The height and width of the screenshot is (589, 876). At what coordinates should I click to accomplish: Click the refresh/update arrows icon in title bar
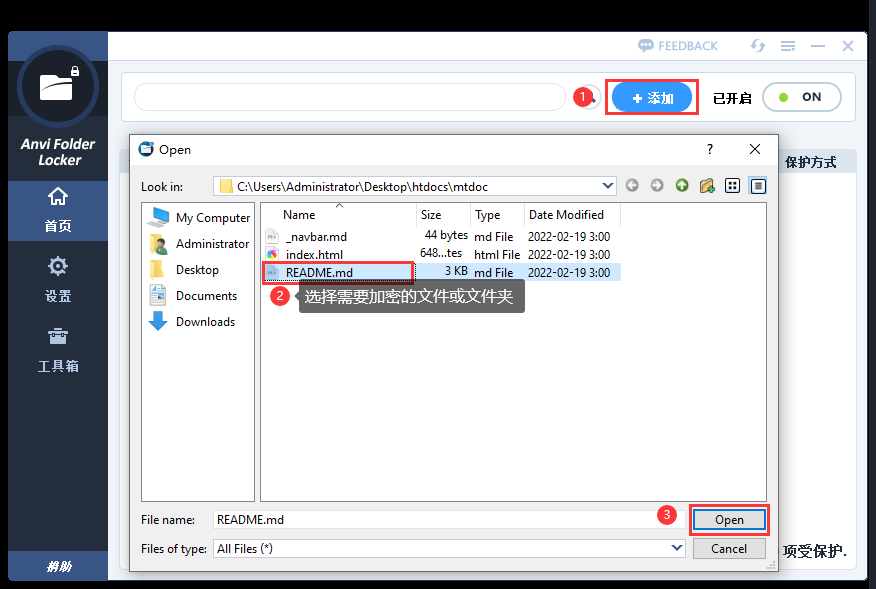[x=758, y=46]
